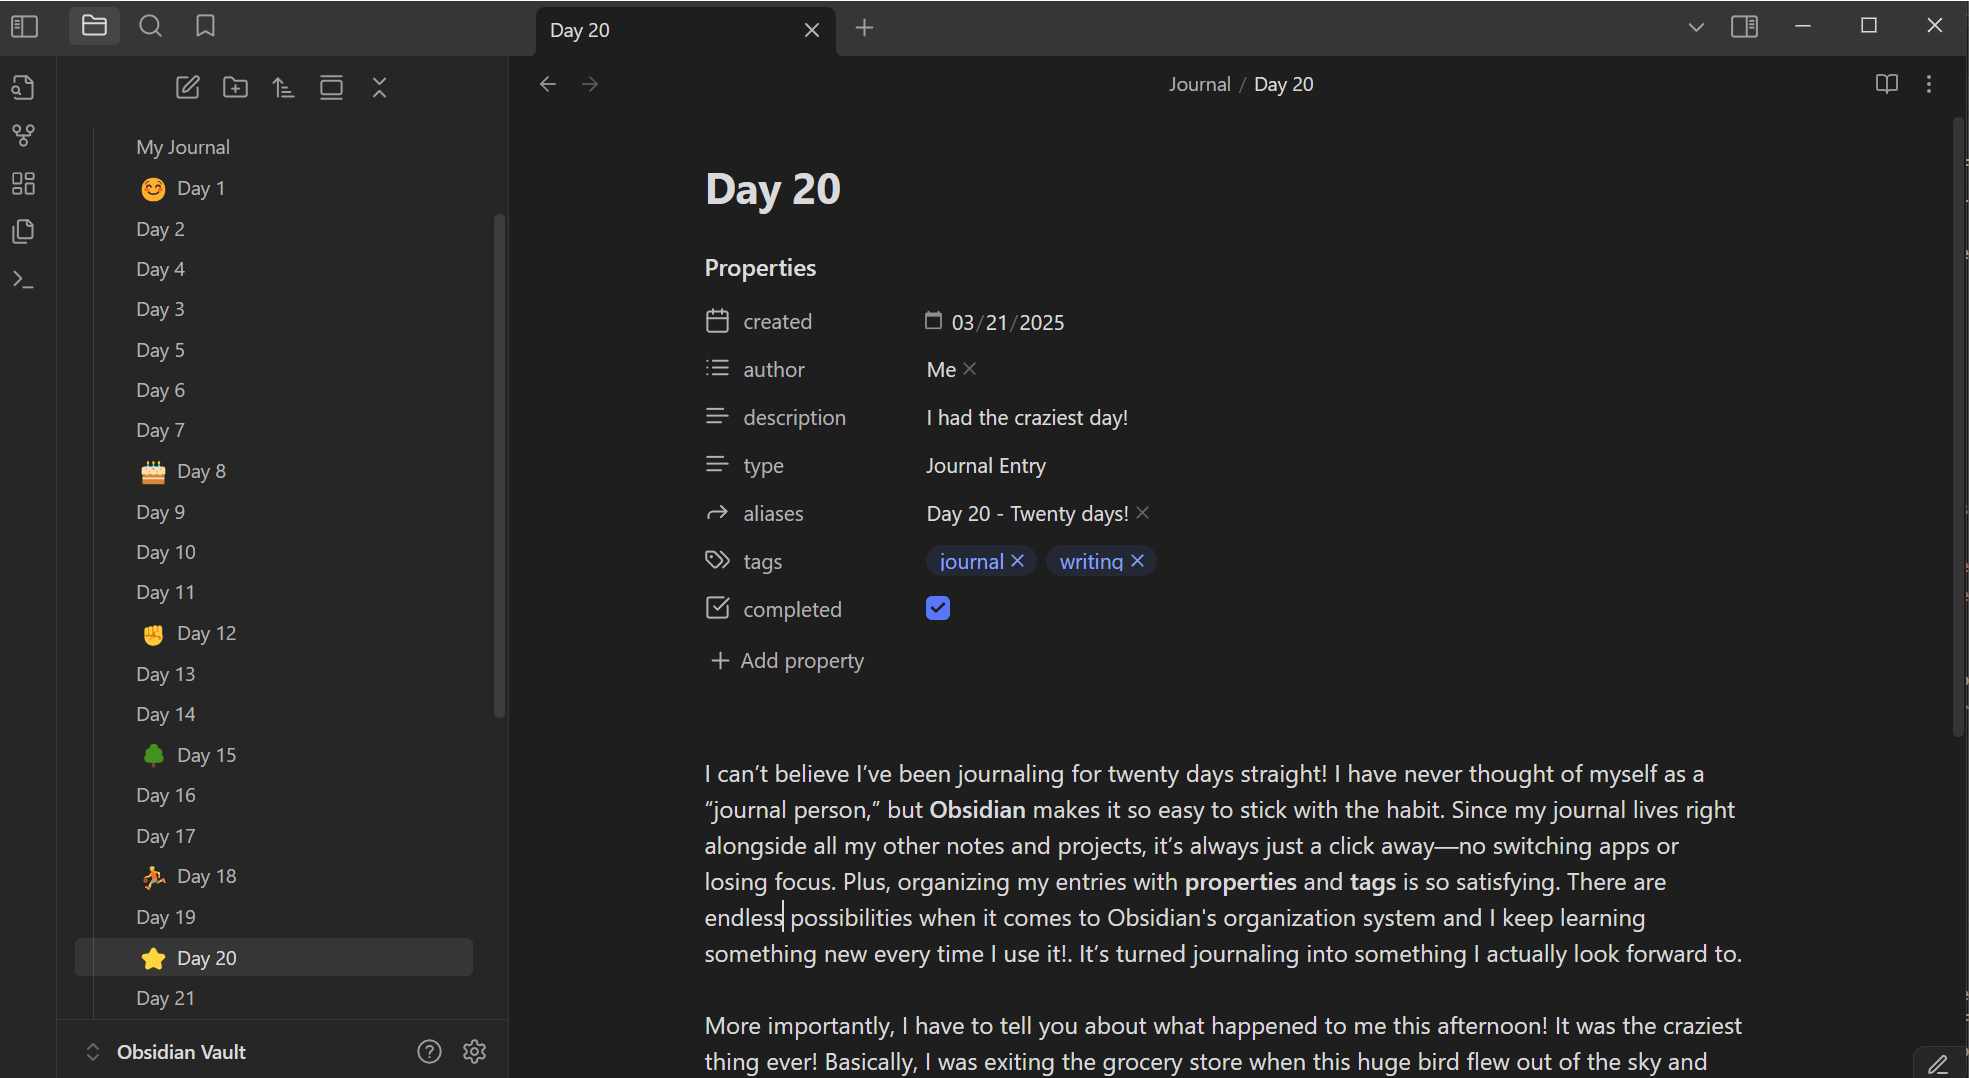Toggle the right sidebar
The height and width of the screenshot is (1078, 1969).
1744,27
